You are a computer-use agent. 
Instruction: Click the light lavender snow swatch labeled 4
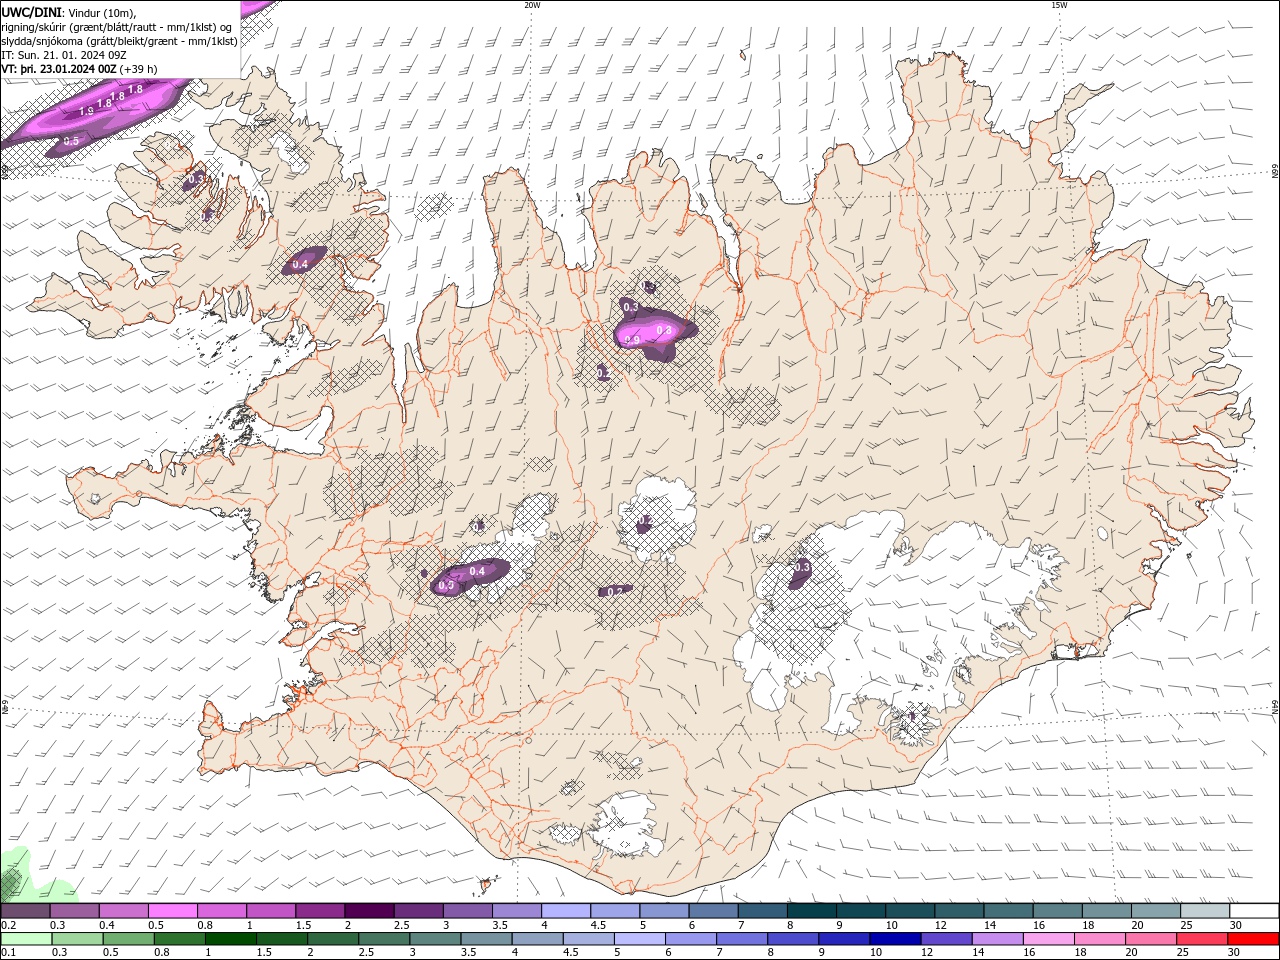[565, 911]
